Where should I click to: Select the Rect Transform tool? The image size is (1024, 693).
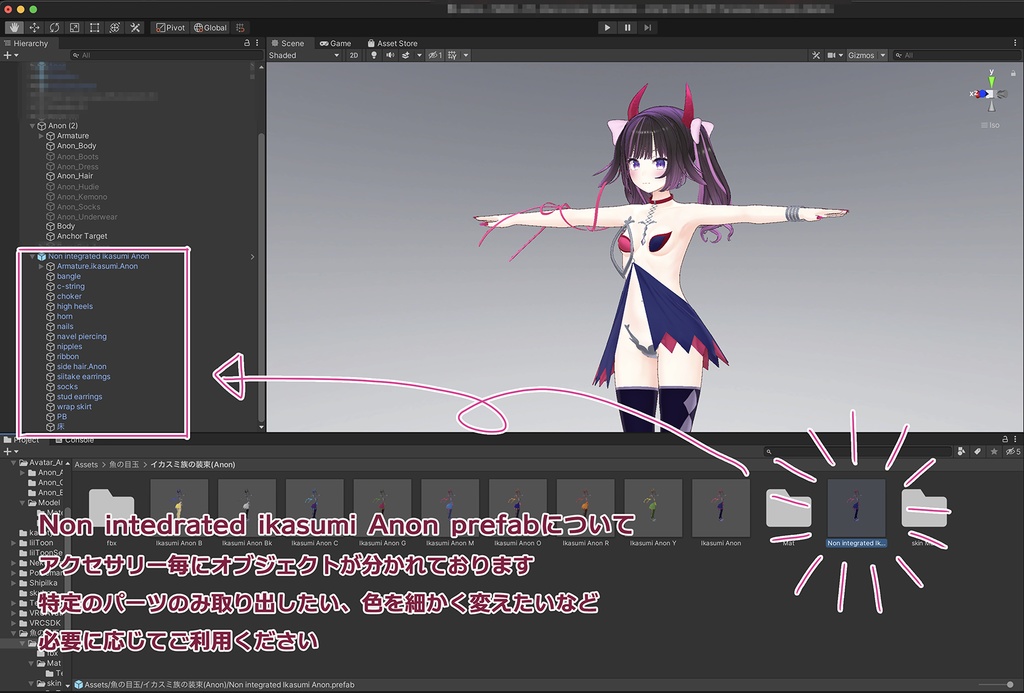(x=95, y=28)
